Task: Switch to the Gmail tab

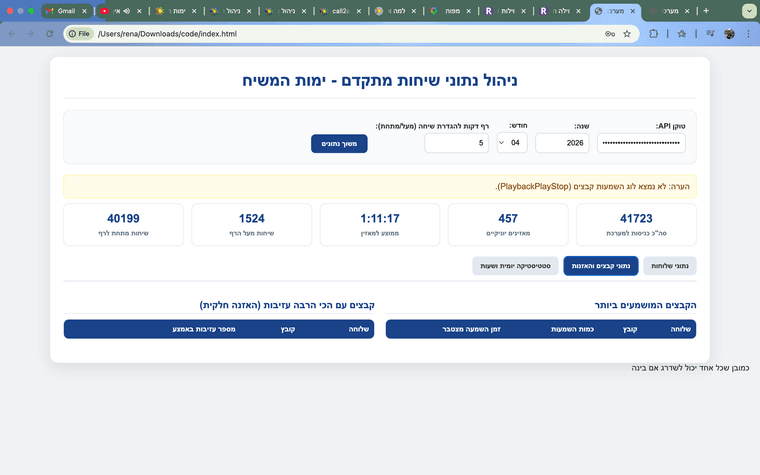Action: pos(66,11)
